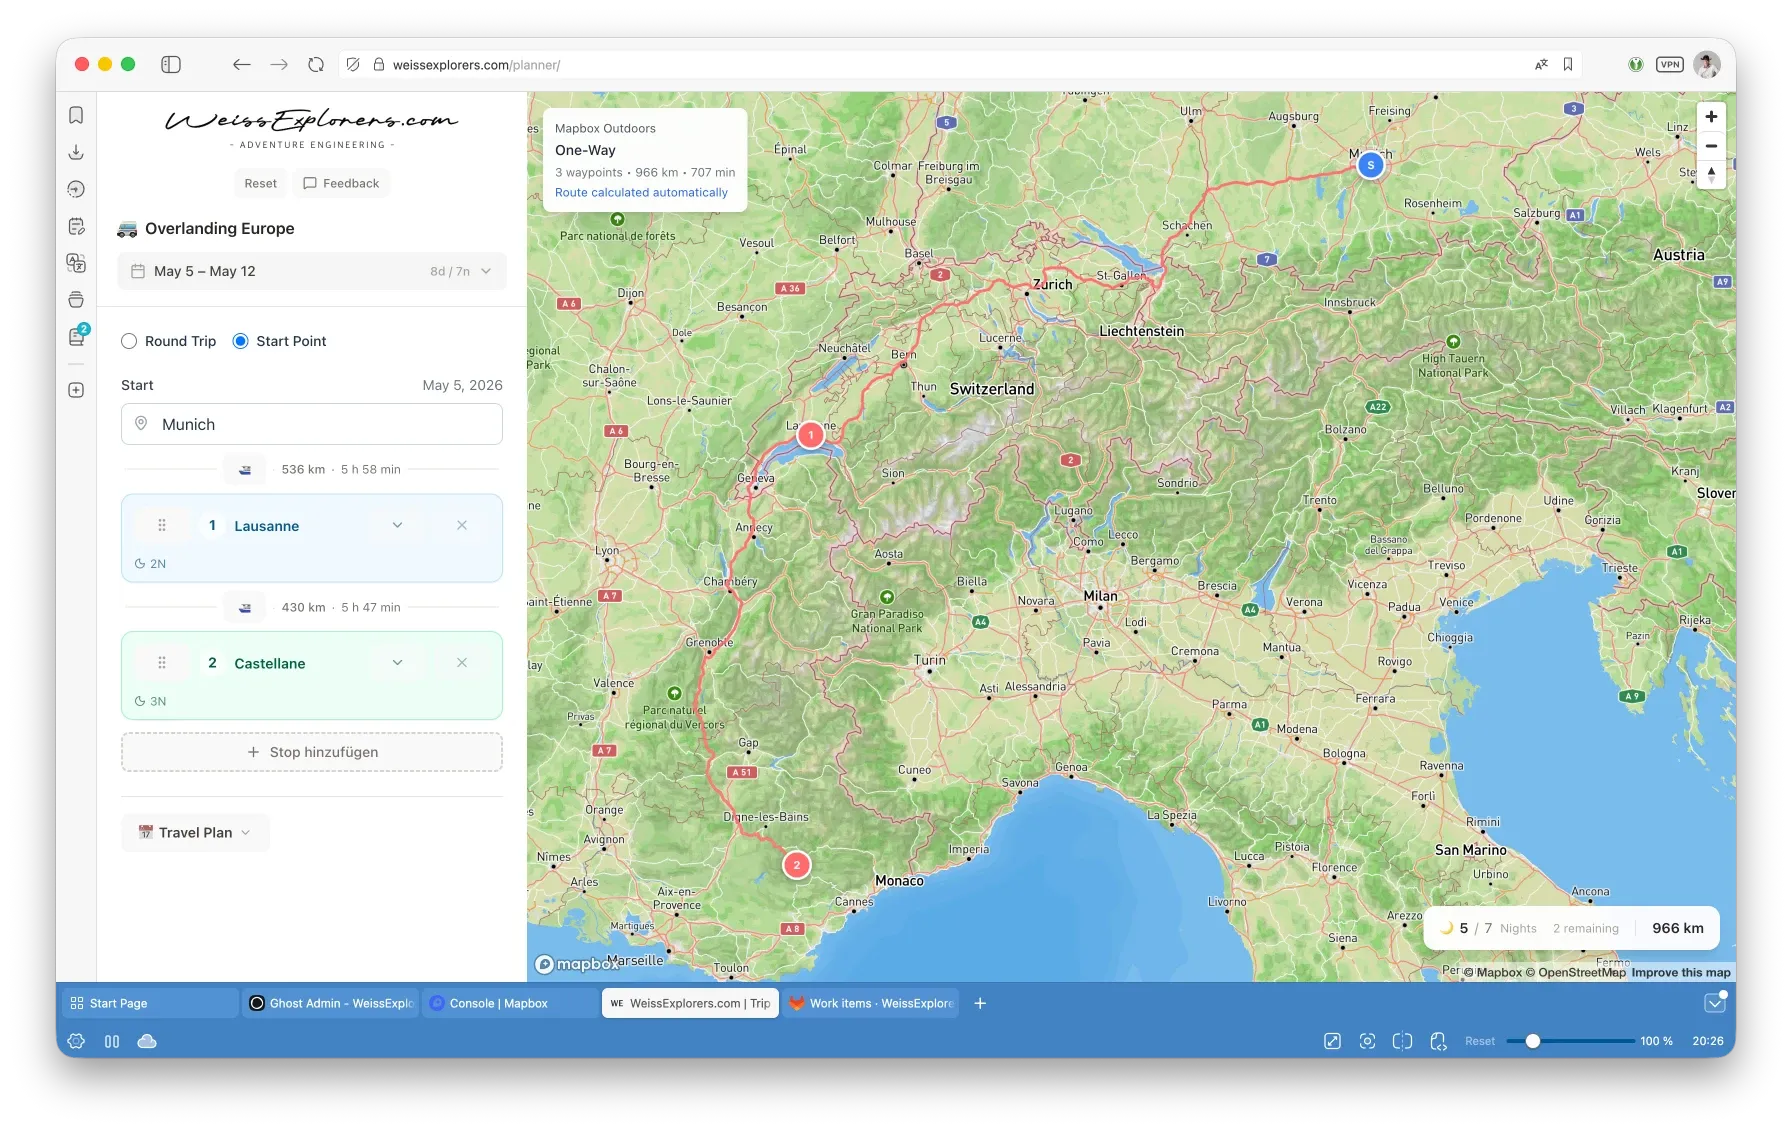Image resolution: width=1792 pixels, height=1132 pixels.
Task: Remove the Lausanne stop
Action: click(x=462, y=525)
